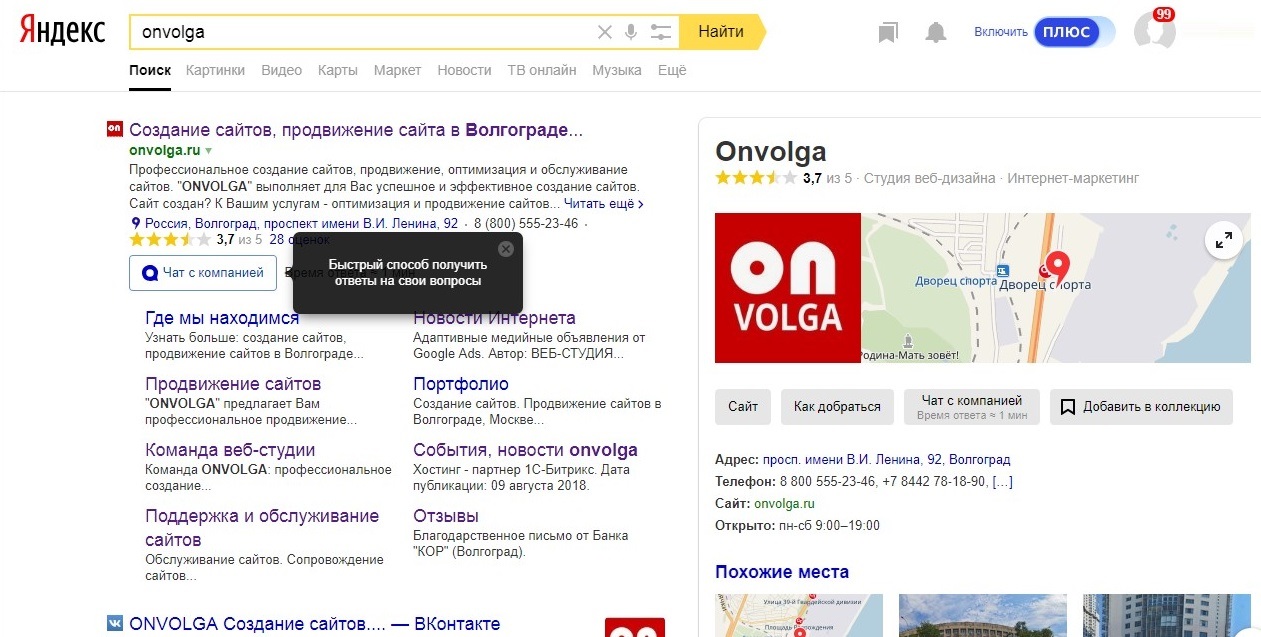
Task: Open card address просп. имени В.И. Ленина
Action: 886,460
